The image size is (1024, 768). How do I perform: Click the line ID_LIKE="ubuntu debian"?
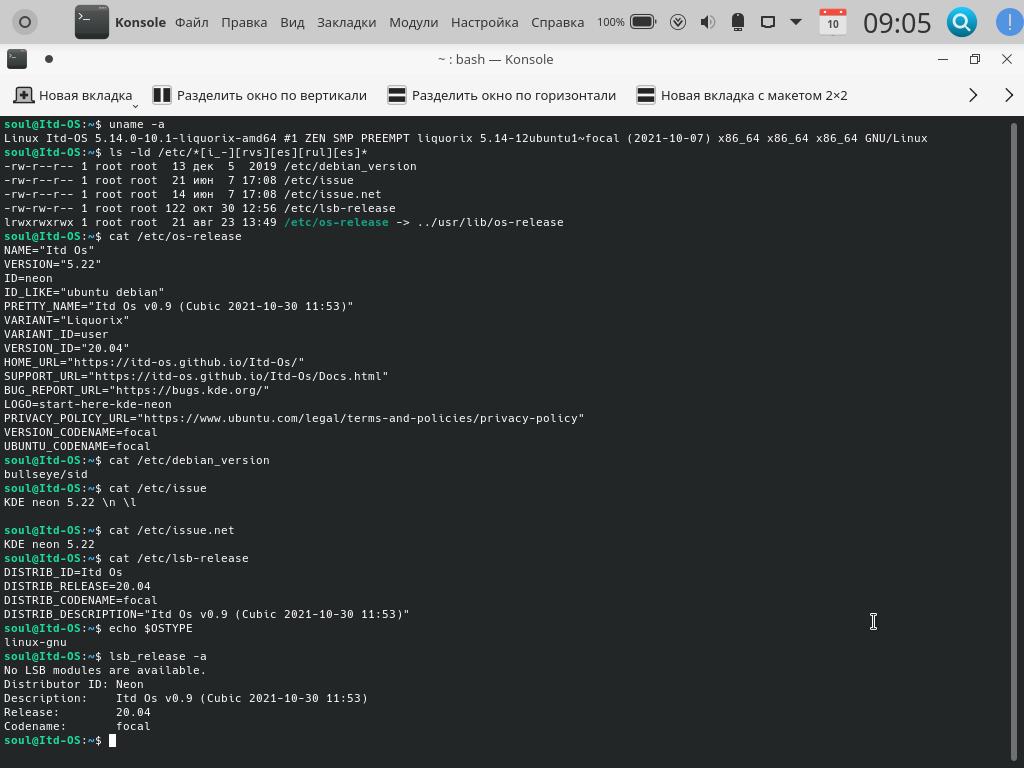click(84, 293)
